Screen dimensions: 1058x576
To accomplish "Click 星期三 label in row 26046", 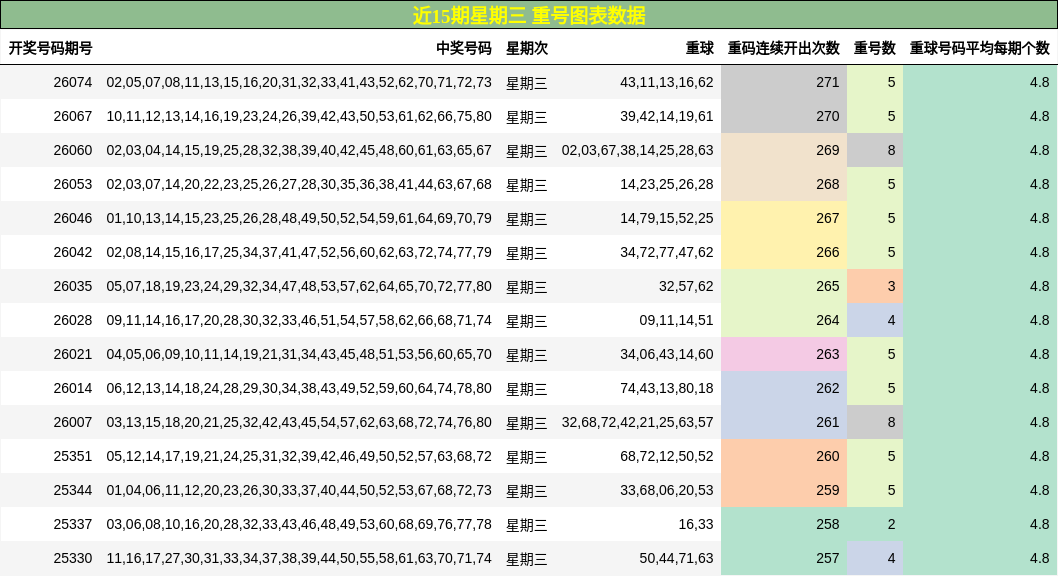I will point(524,219).
